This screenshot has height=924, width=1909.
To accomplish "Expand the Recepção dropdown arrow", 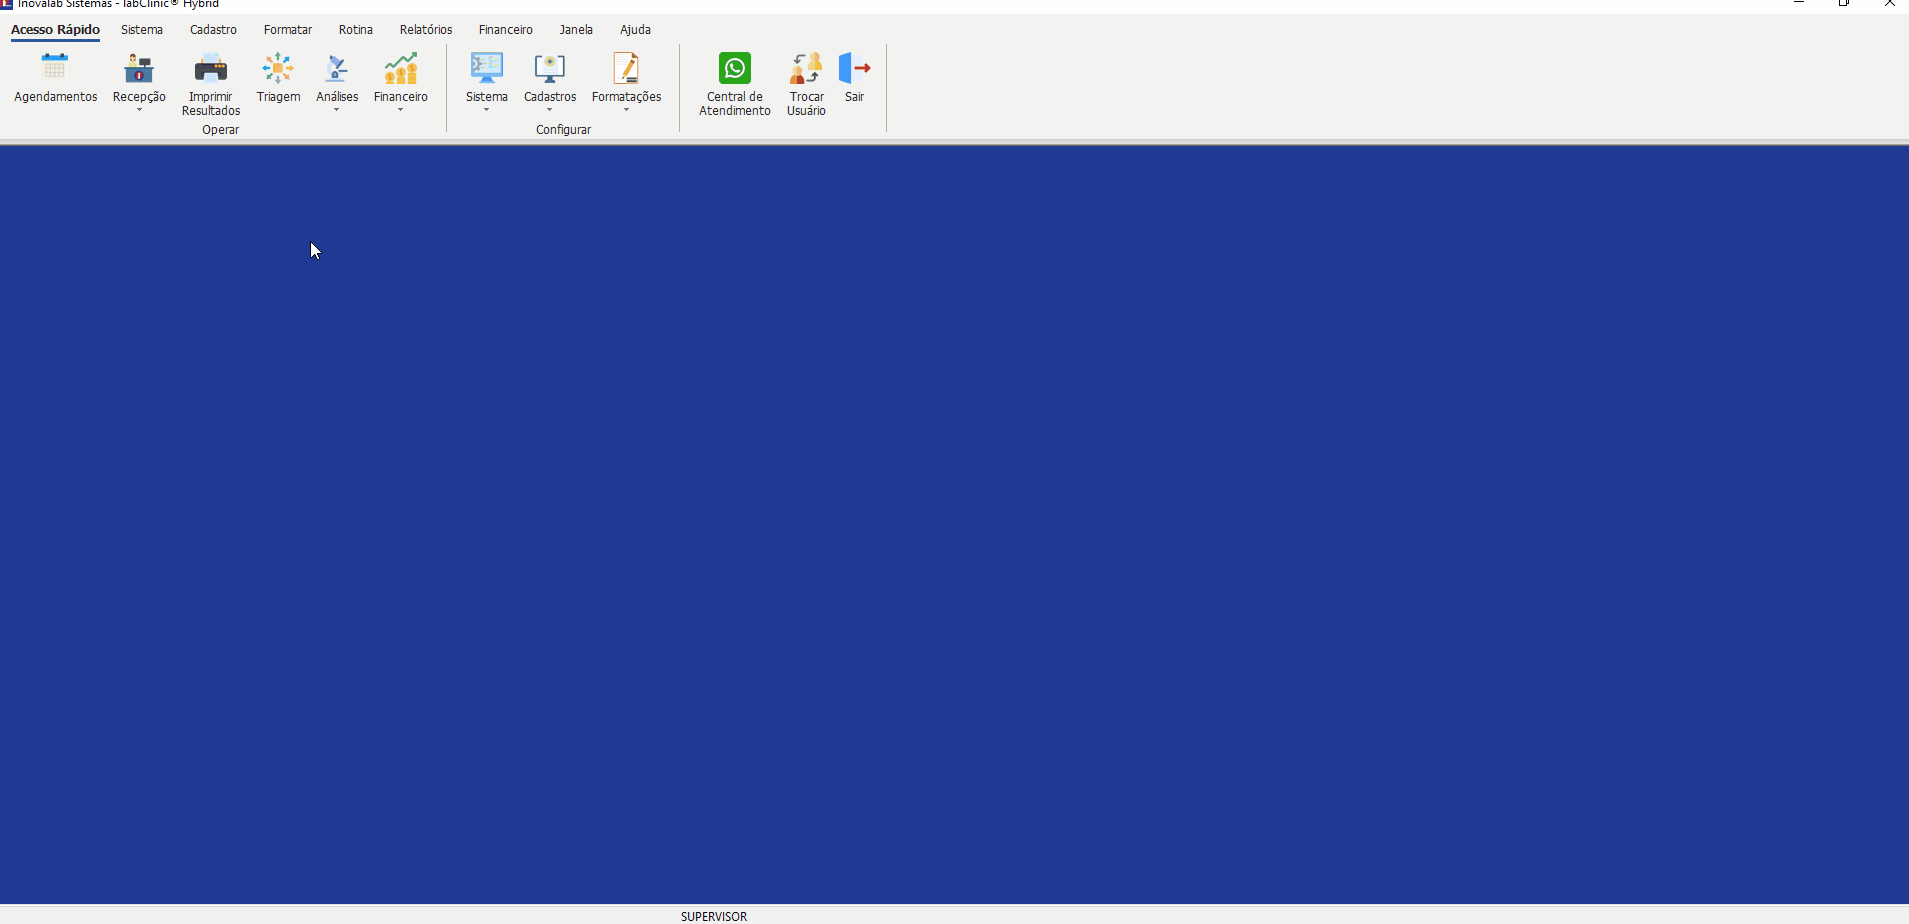I will coord(139,110).
